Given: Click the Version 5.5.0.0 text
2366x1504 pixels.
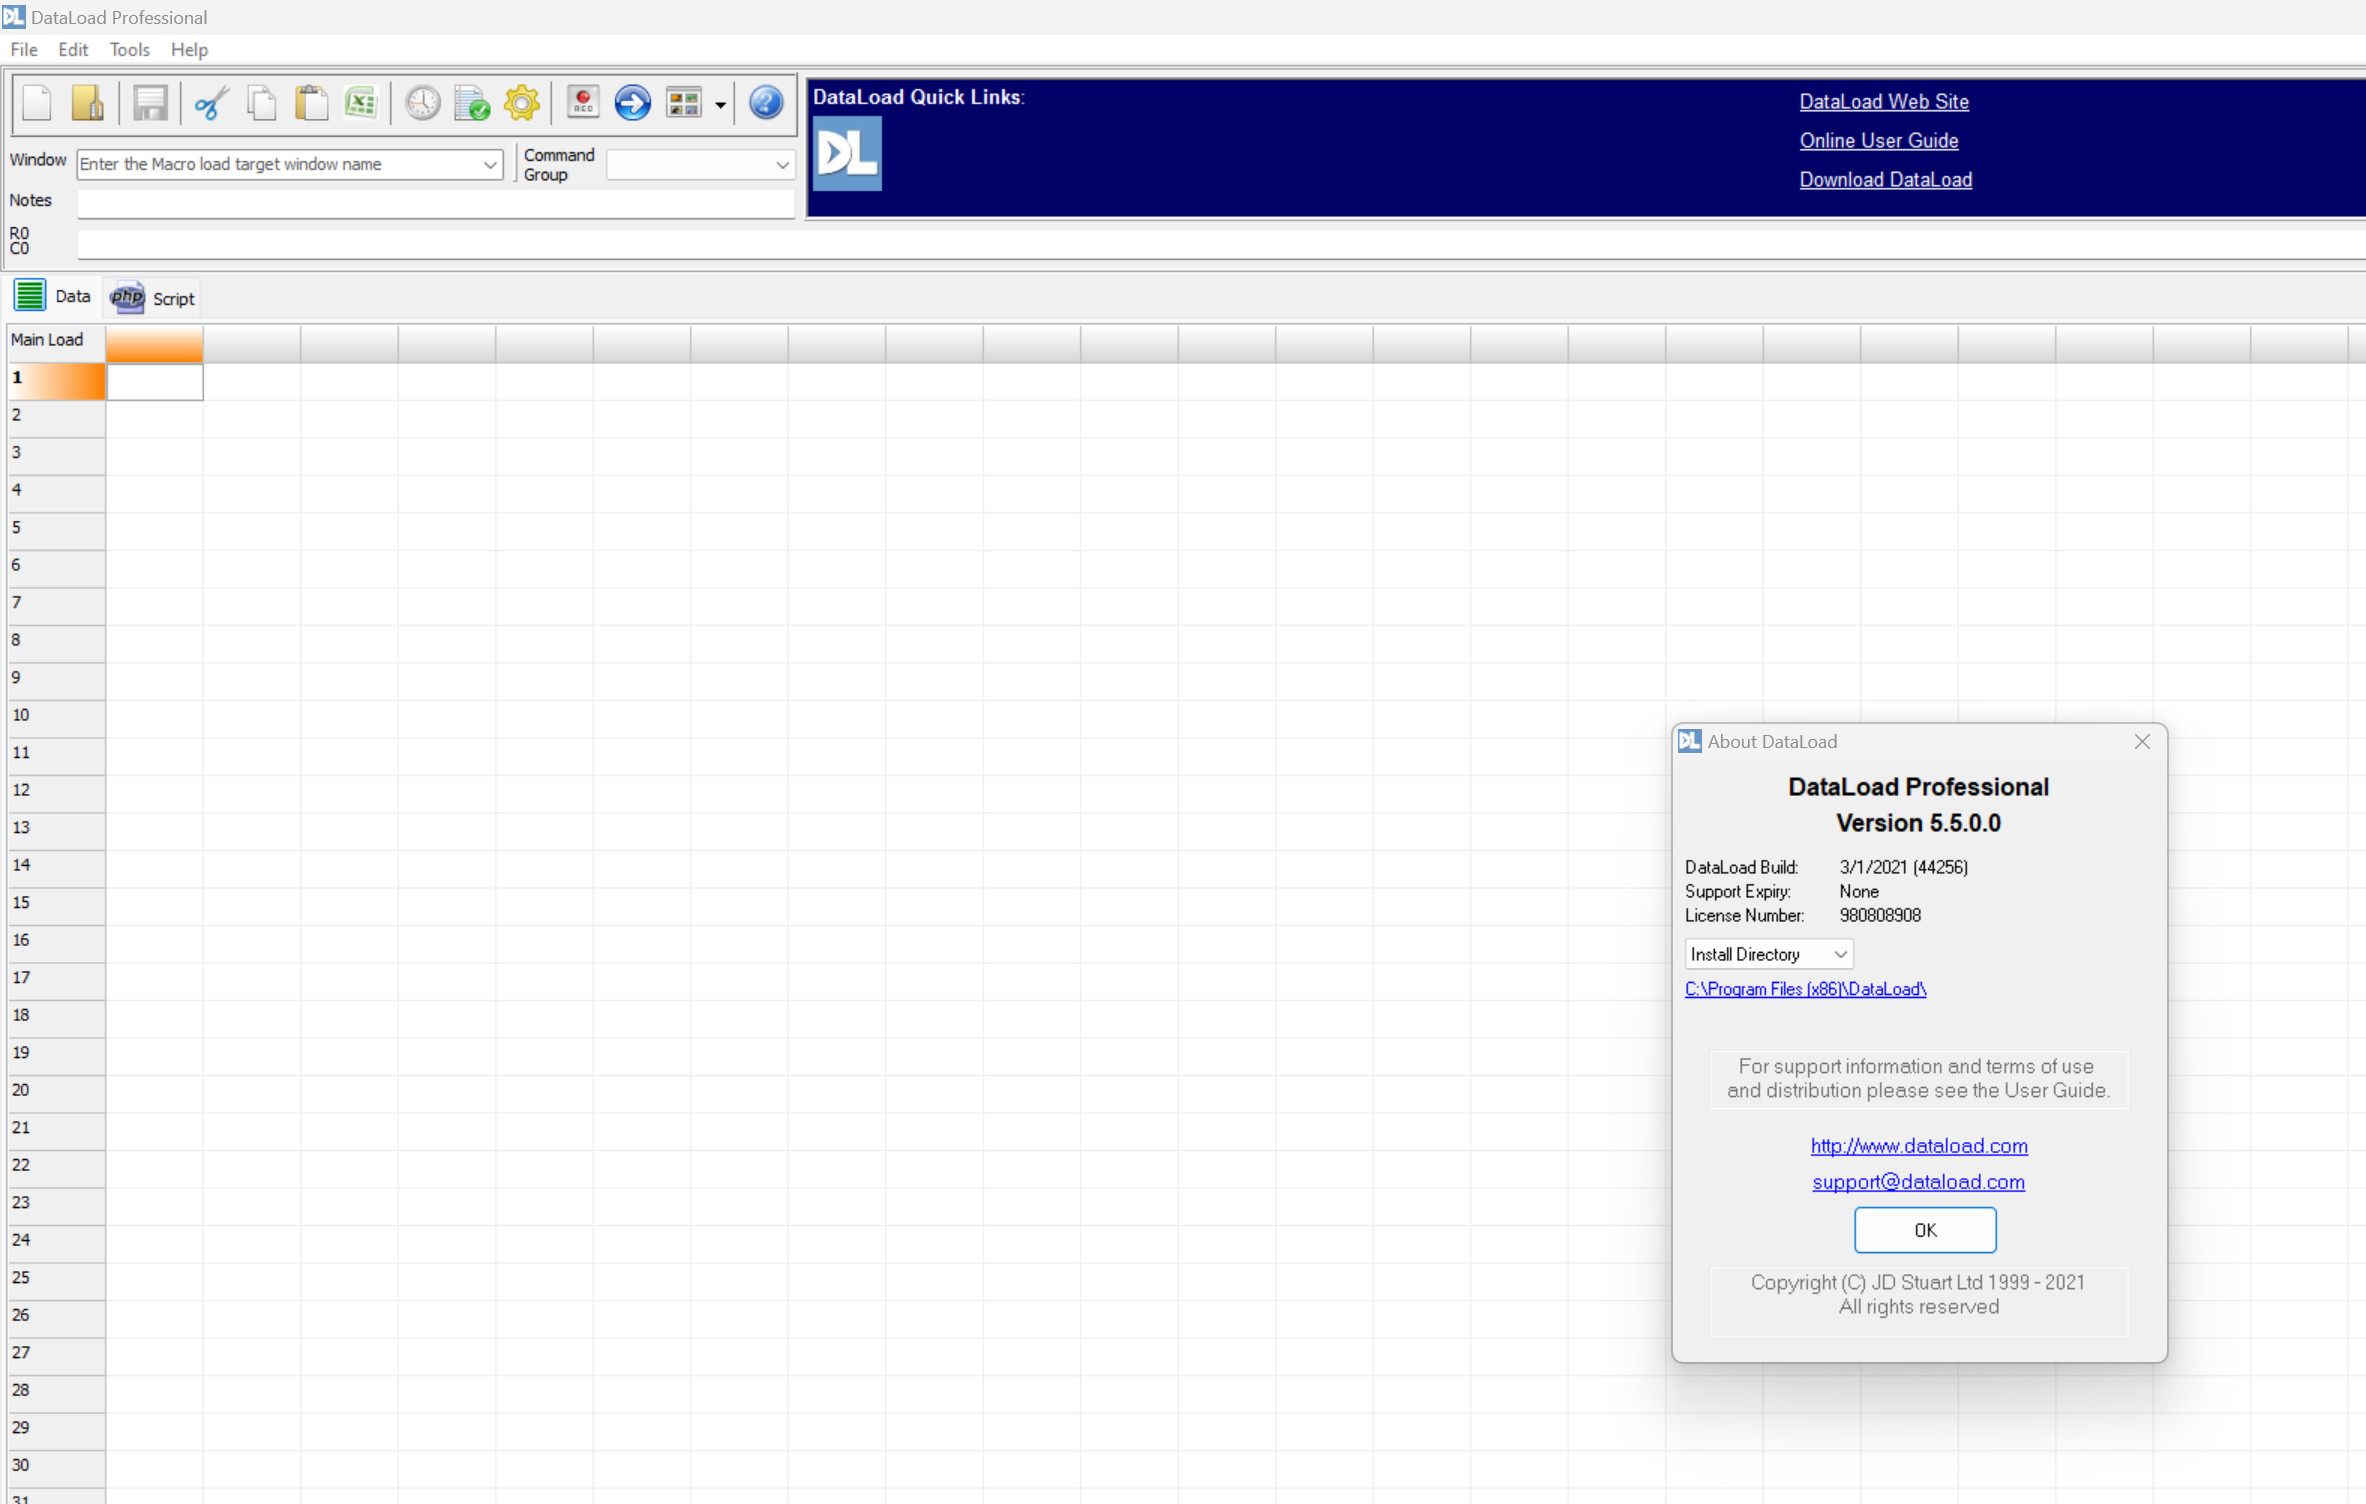Looking at the screenshot, I should point(1918,824).
